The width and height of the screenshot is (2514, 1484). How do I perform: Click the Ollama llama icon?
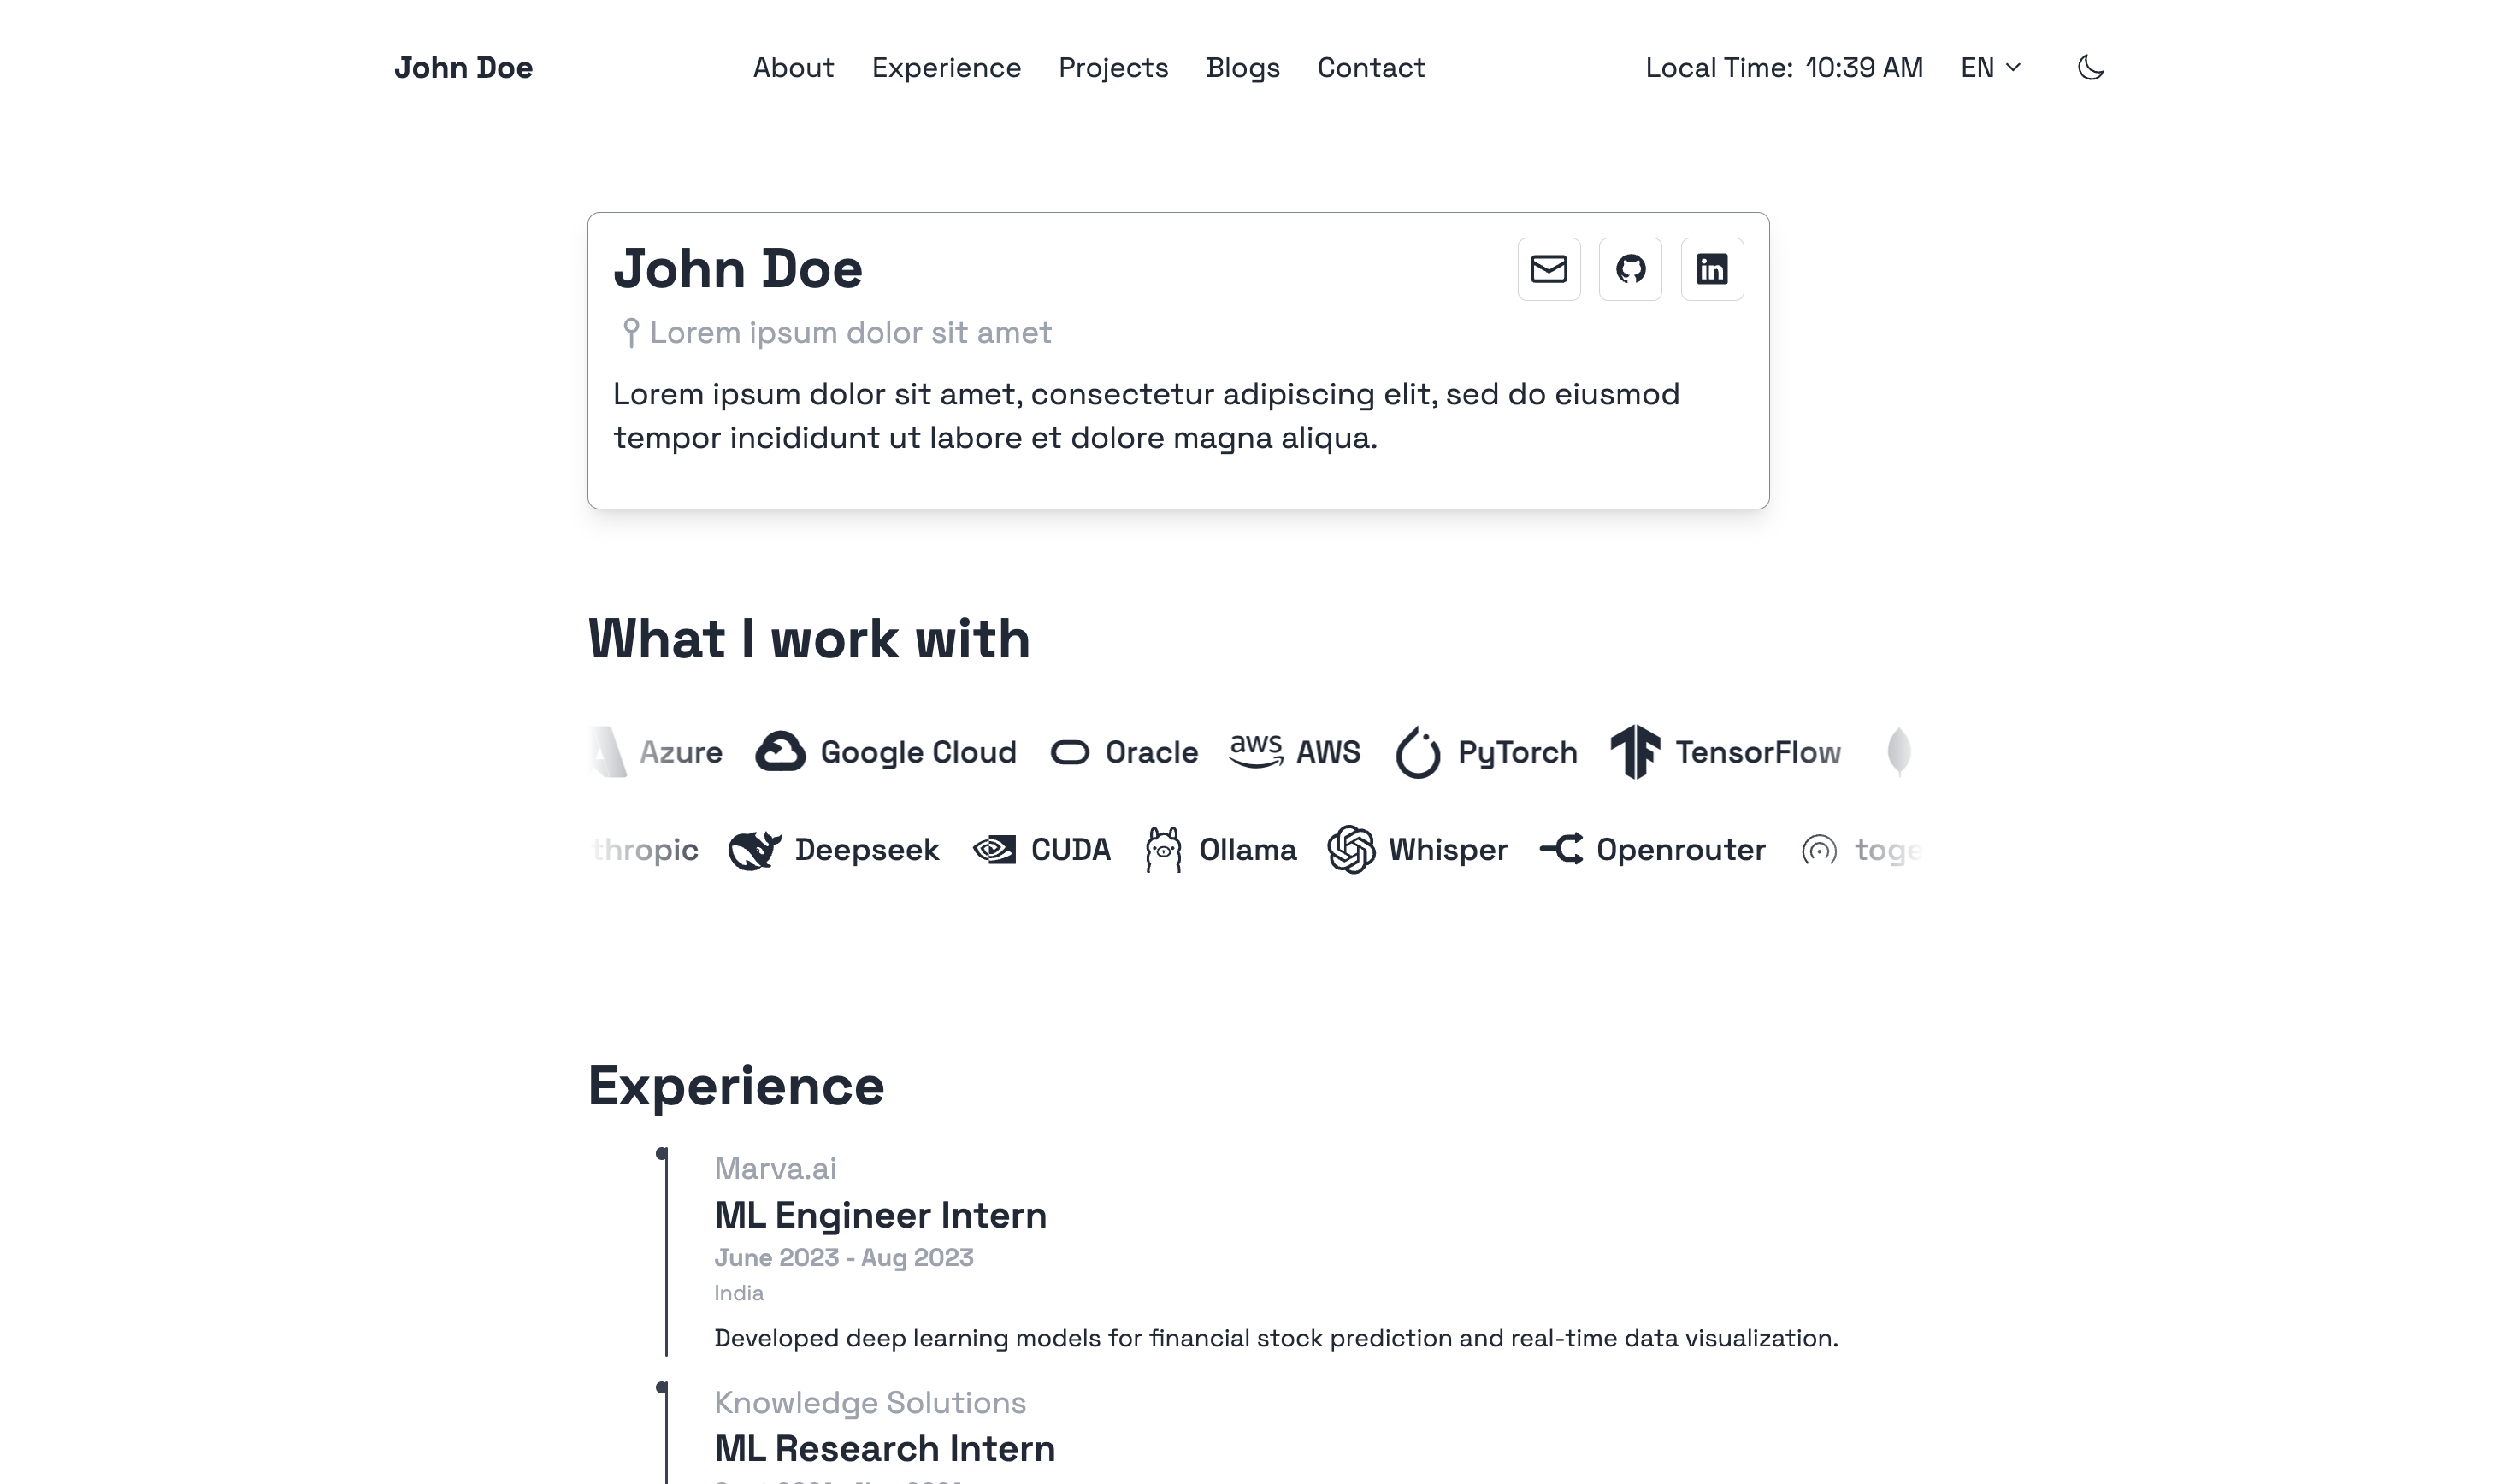(1162, 850)
